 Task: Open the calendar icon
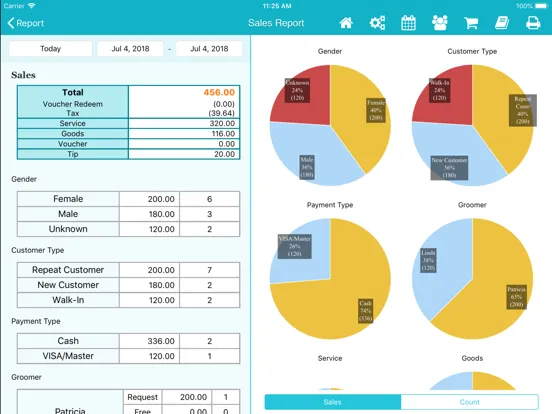[408, 23]
